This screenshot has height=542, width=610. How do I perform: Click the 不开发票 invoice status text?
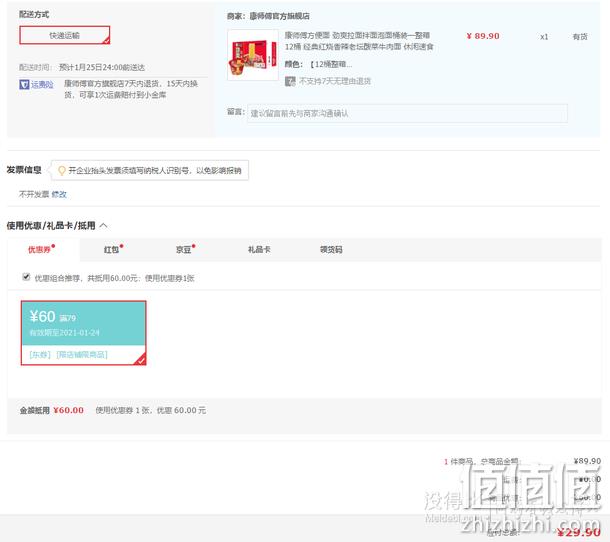click(x=34, y=194)
